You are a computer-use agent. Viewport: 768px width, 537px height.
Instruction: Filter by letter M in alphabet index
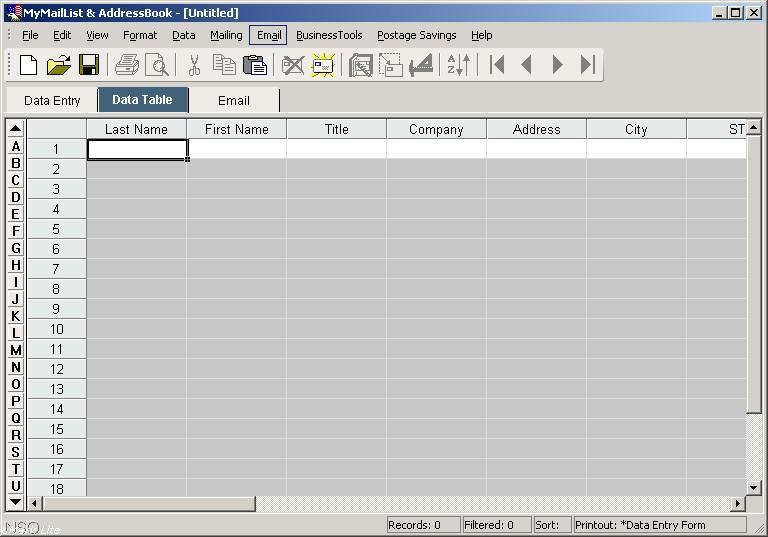(16, 350)
